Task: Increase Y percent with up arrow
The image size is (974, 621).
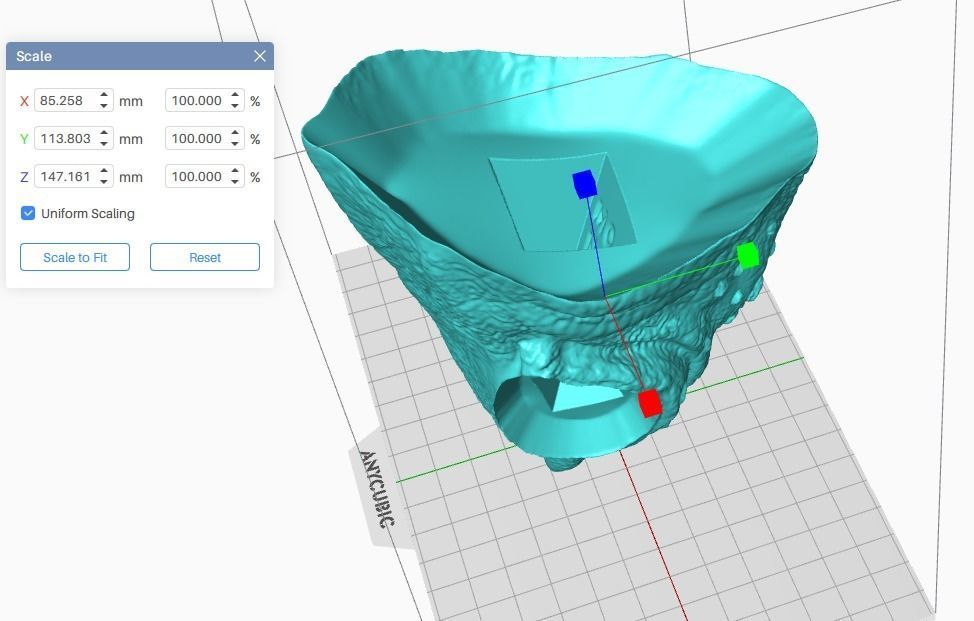Action: 235,134
